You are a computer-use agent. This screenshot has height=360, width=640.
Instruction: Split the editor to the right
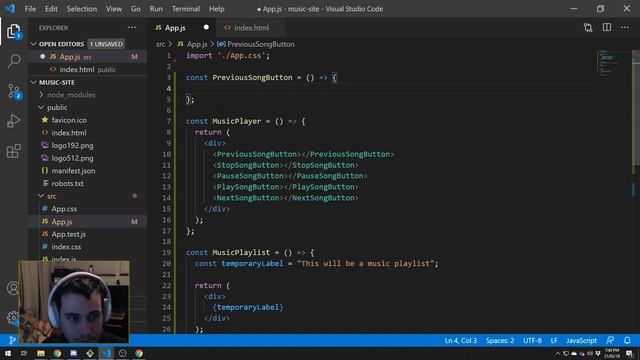(x=607, y=27)
